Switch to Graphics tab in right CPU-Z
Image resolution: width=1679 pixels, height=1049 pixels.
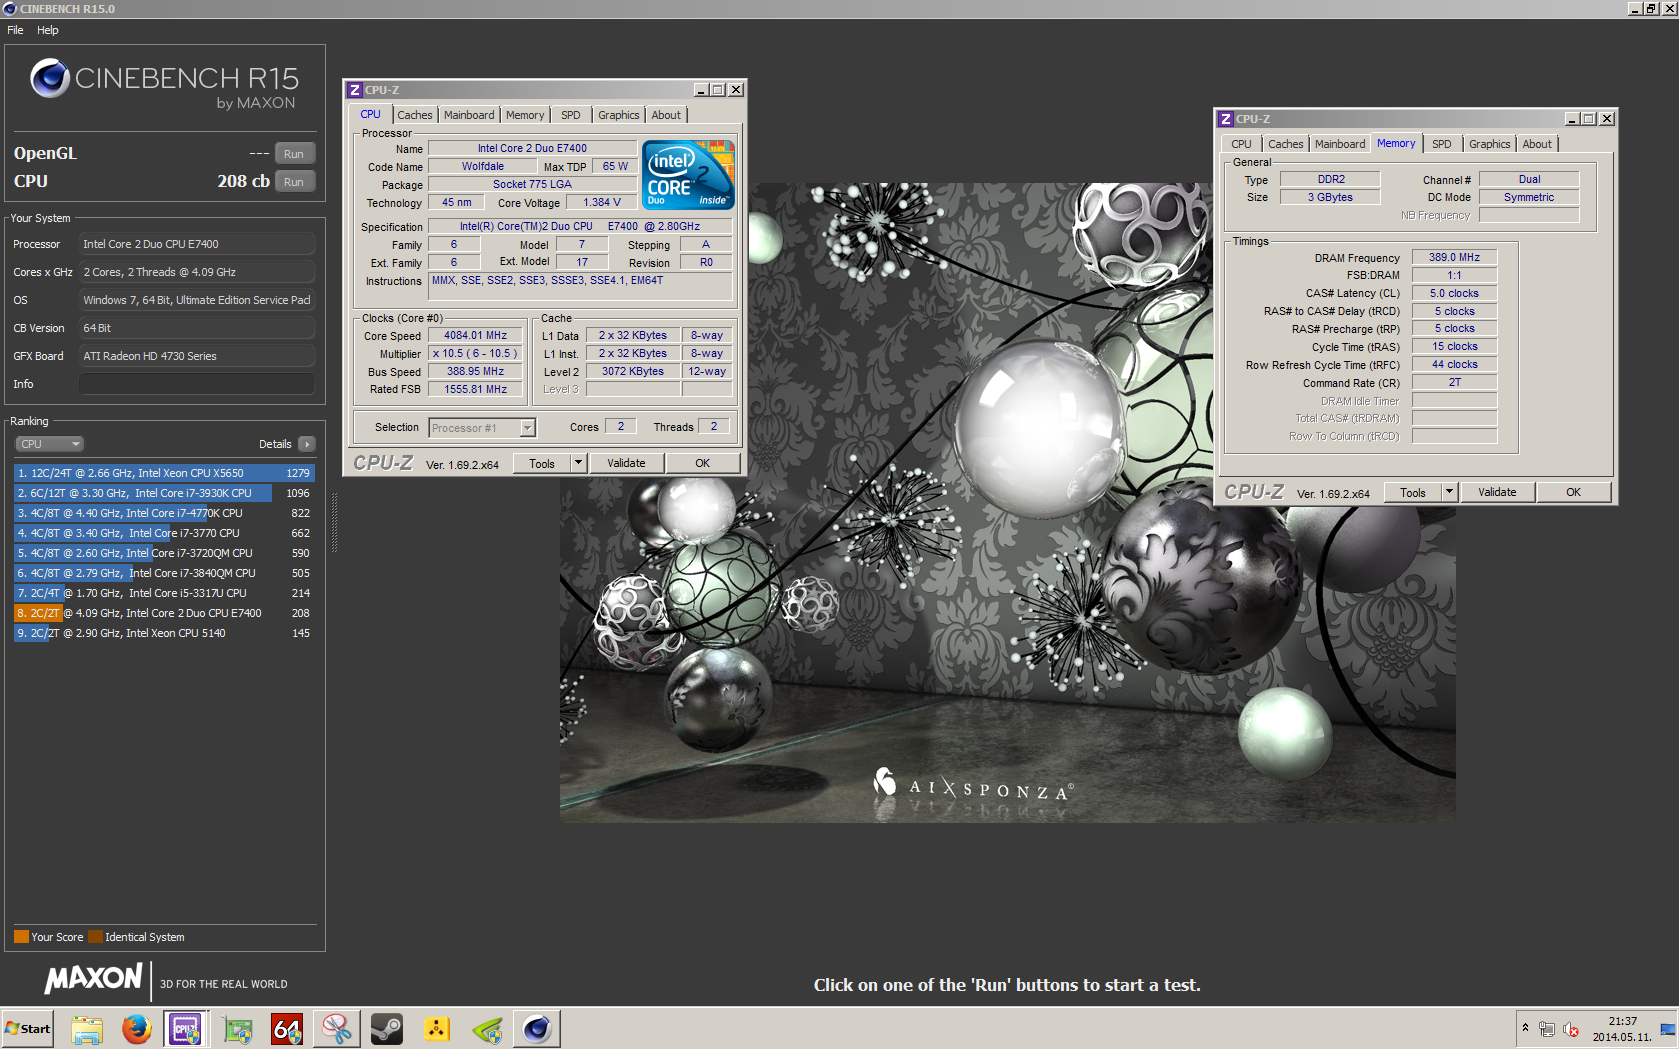click(1490, 144)
